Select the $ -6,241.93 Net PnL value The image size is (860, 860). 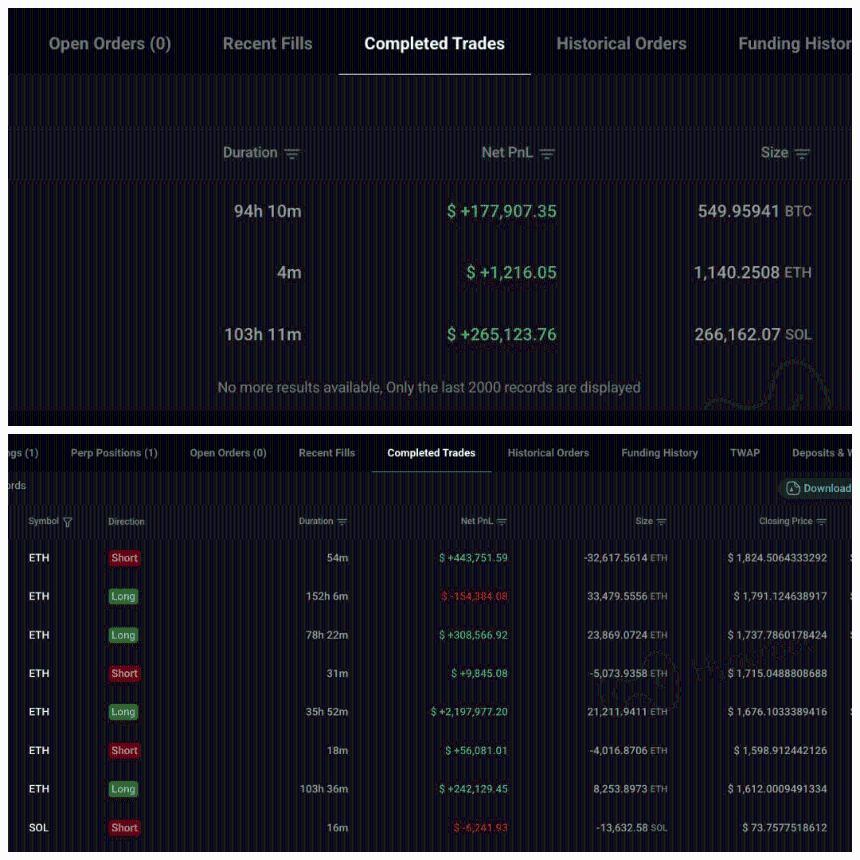pyautogui.click(x=480, y=828)
